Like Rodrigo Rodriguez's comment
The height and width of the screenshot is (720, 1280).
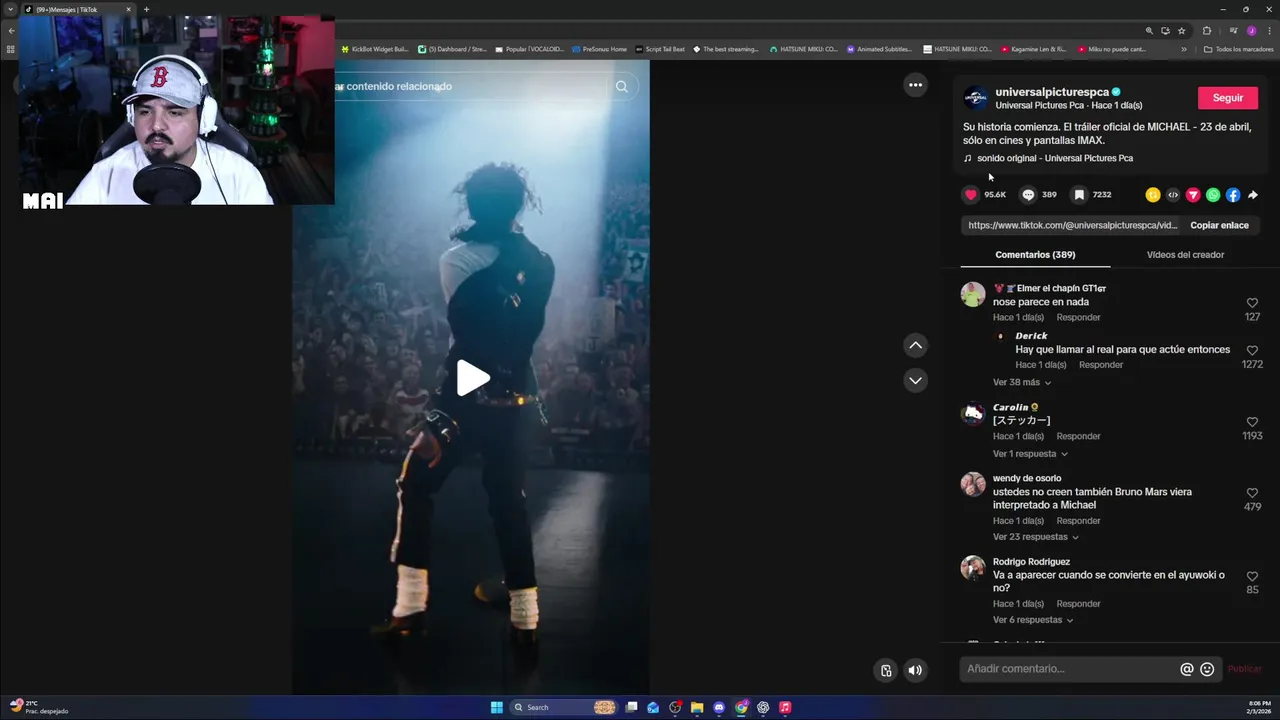[x=1252, y=576]
